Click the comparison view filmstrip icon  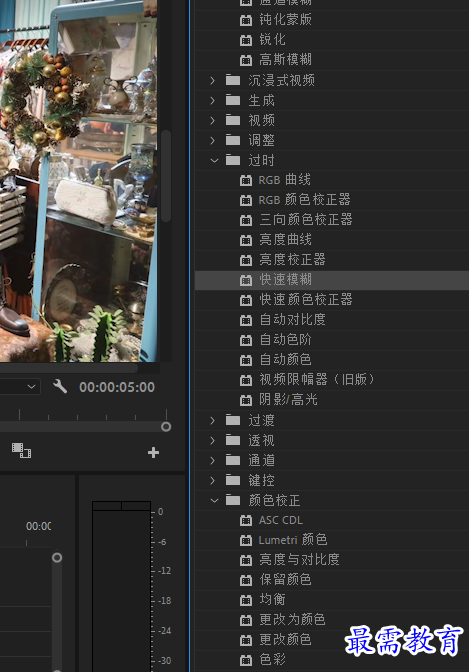point(21,451)
